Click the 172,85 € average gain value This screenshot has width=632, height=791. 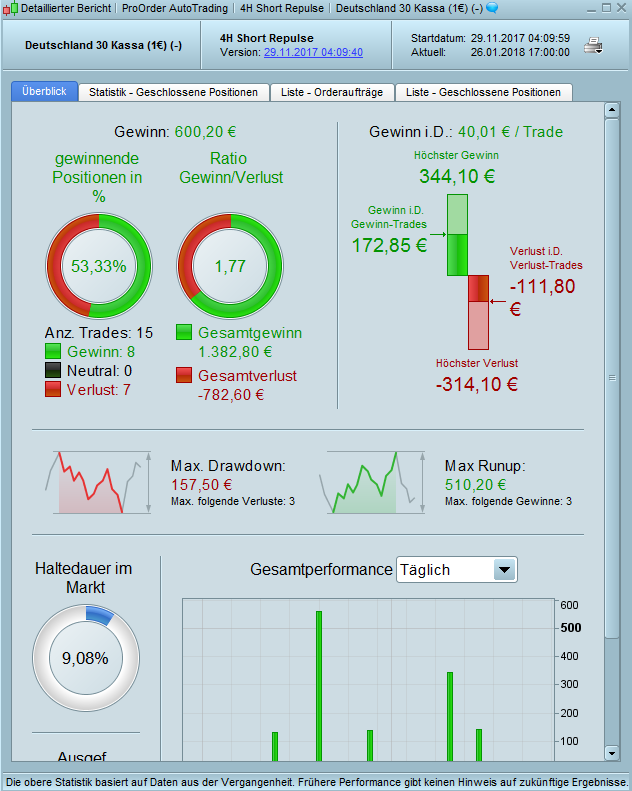[389, 245]
